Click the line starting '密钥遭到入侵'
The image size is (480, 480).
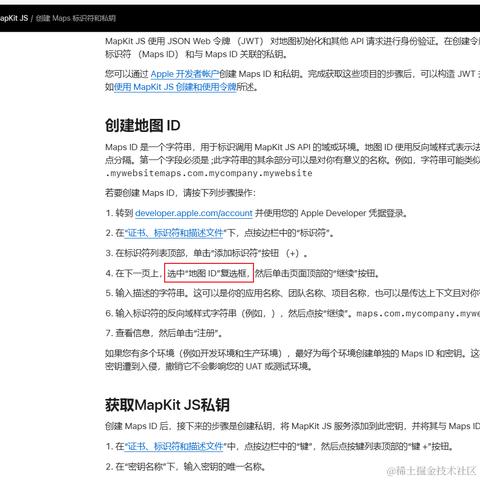click(209, 366)
